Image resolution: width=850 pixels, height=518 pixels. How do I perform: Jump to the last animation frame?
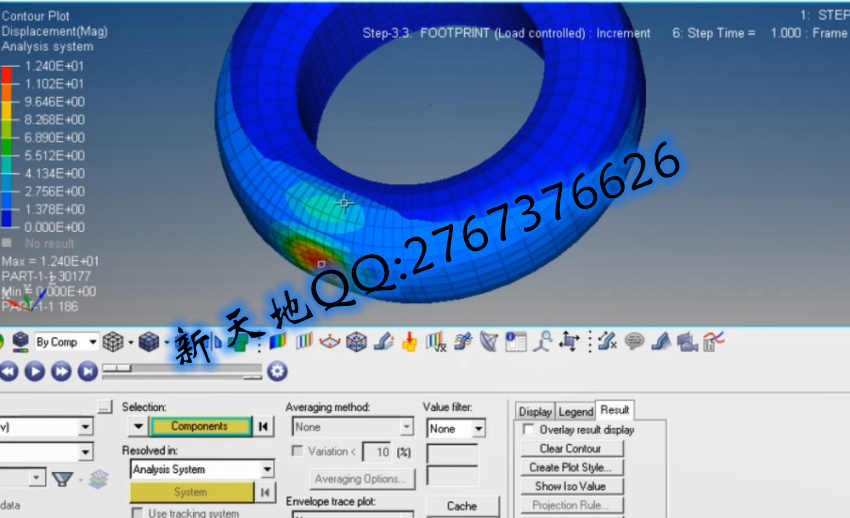pyautogui.click(x=88, y=371)
